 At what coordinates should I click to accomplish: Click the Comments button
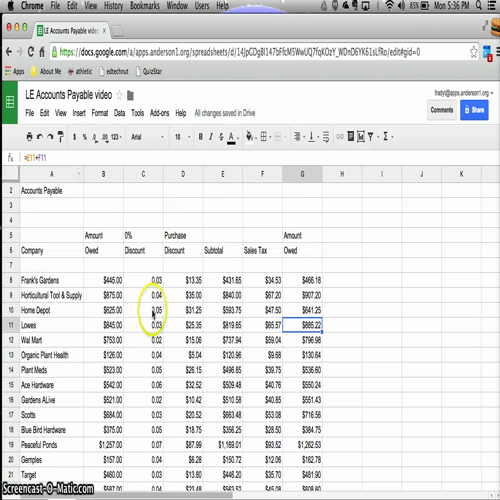442,110
